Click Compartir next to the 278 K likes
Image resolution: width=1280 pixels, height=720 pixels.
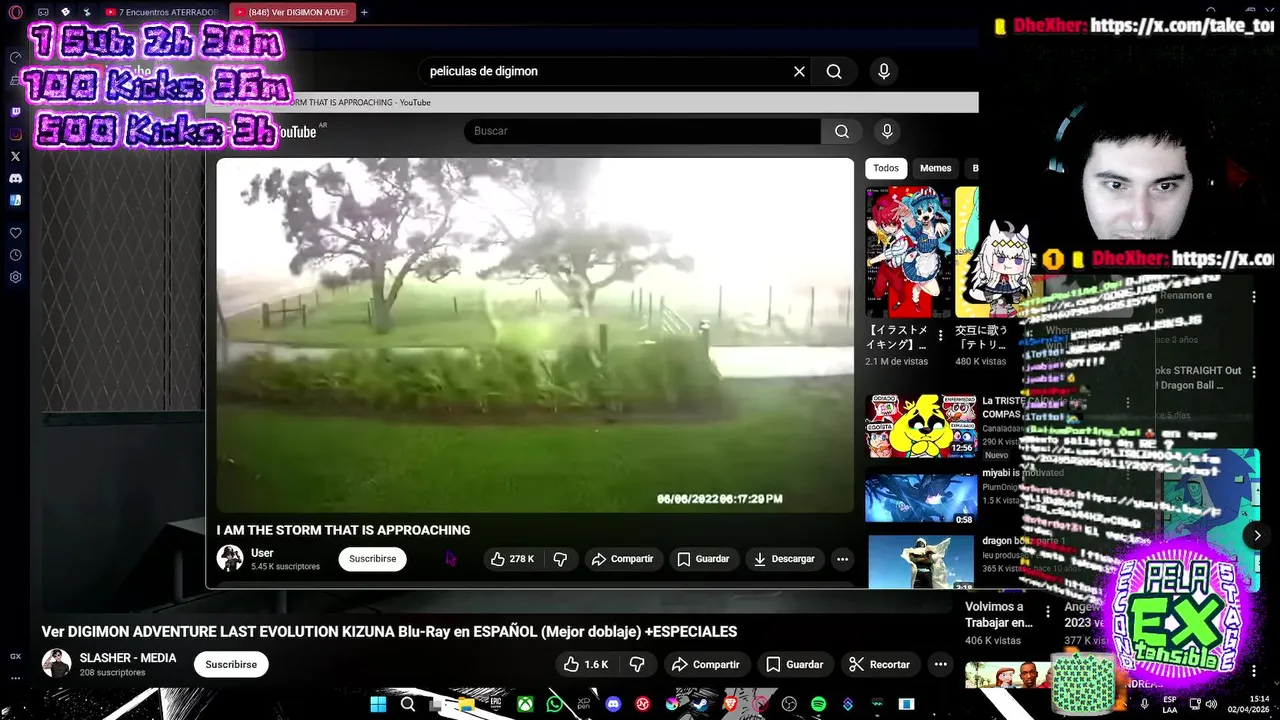click(622, 559)
